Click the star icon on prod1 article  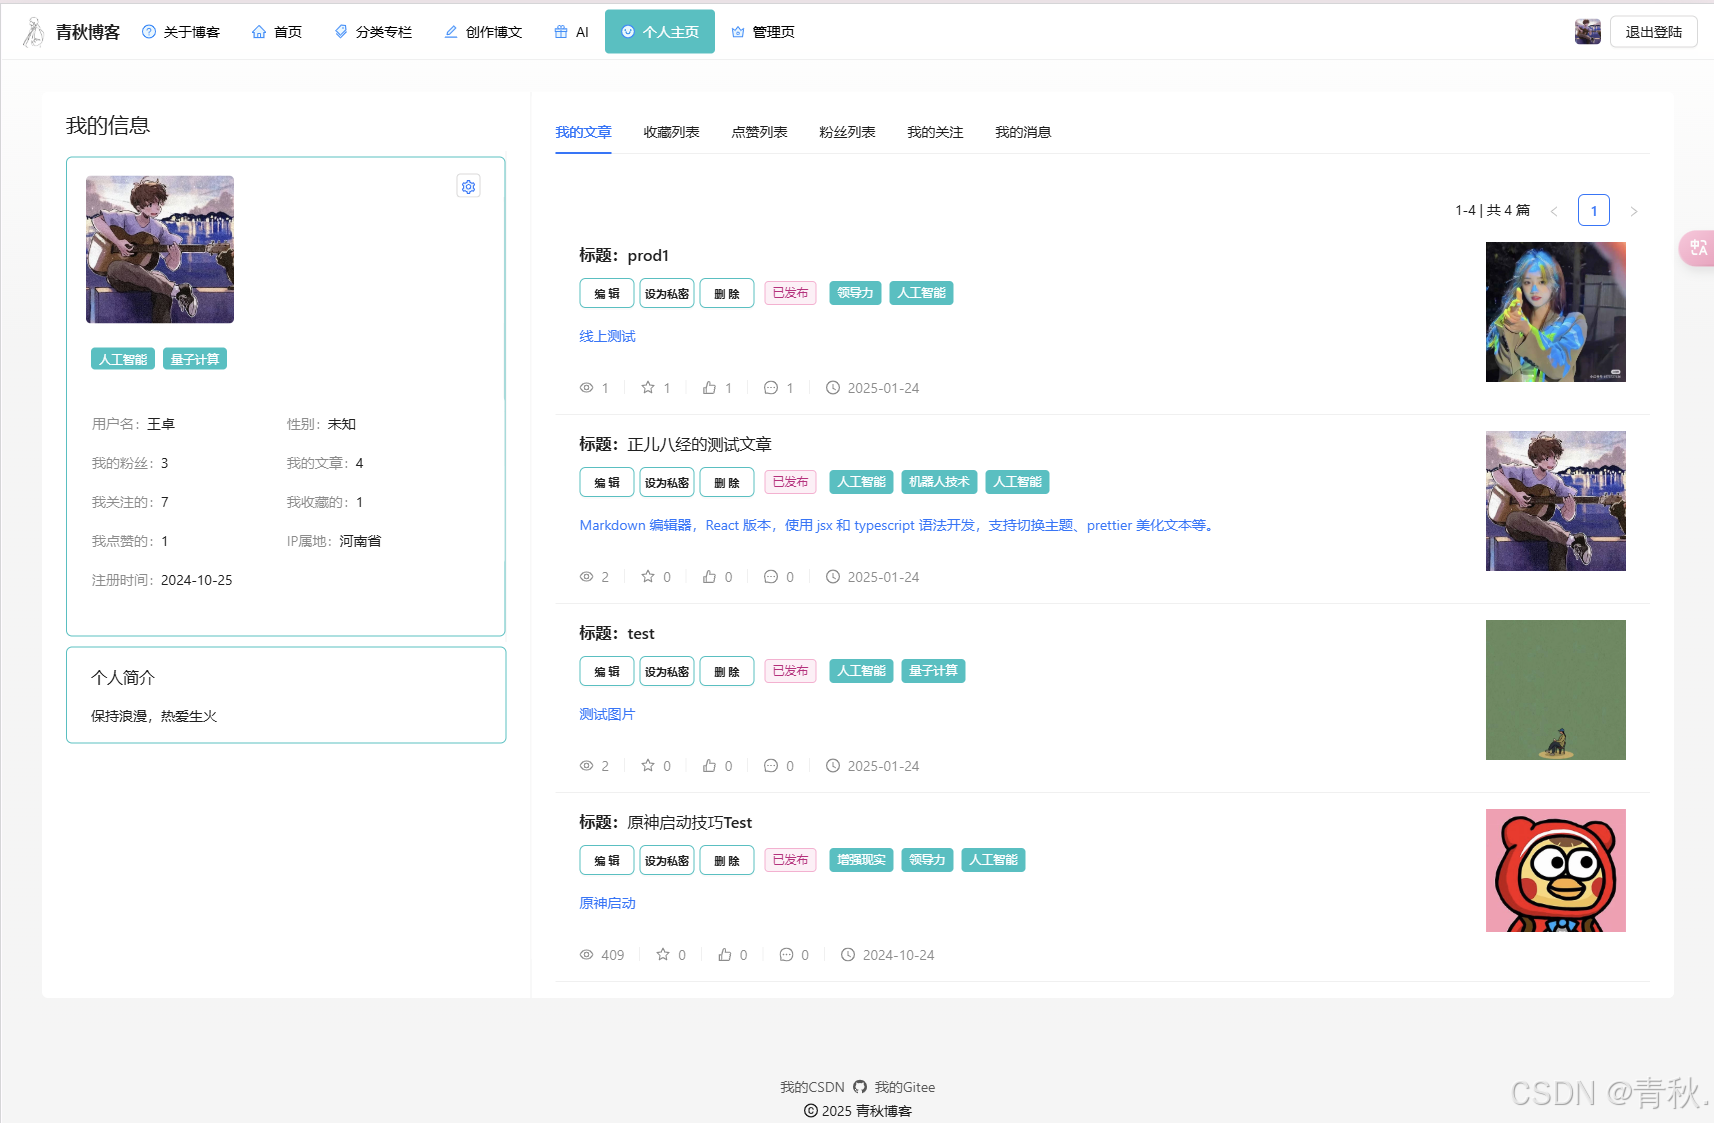coord(648,388)
